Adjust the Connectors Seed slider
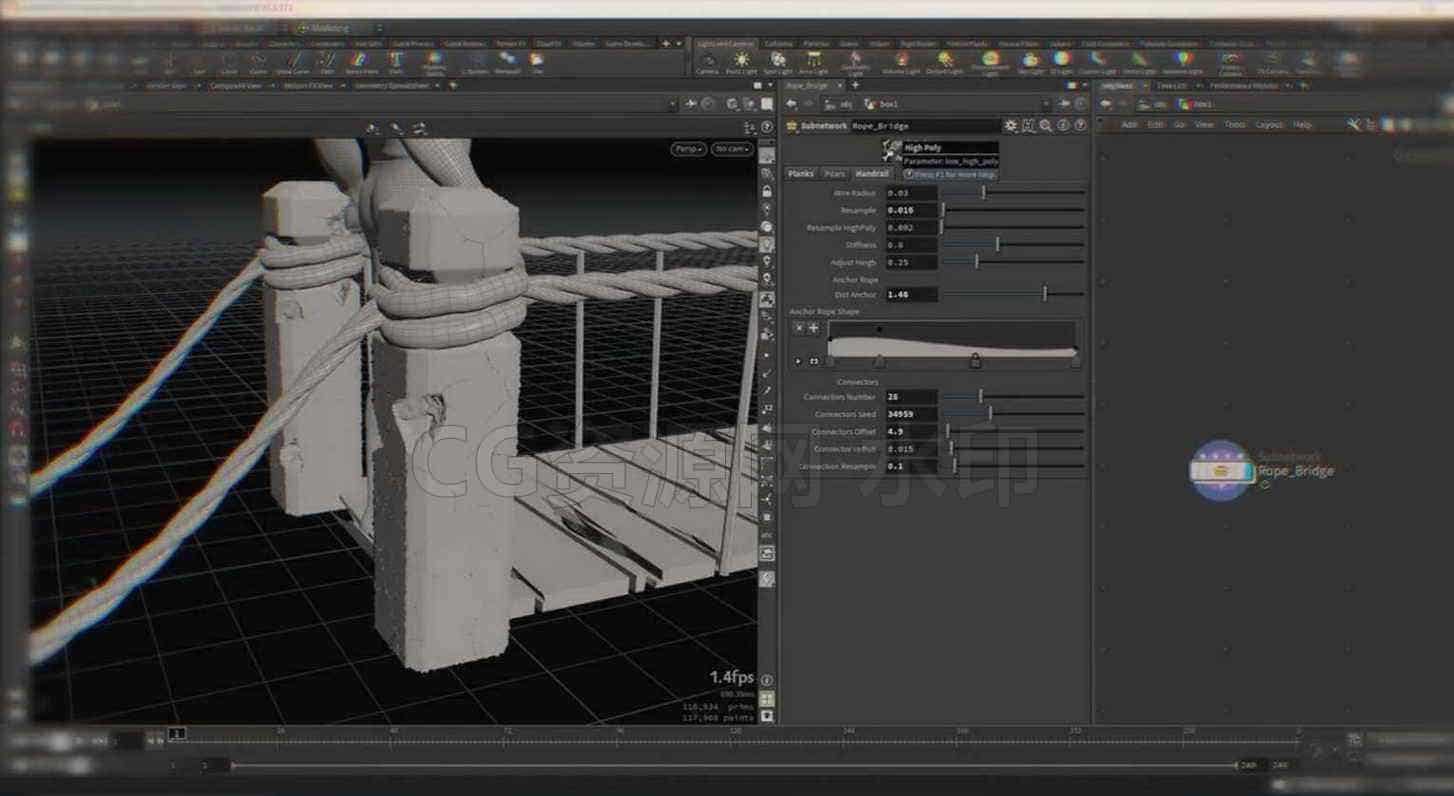 1013,414
